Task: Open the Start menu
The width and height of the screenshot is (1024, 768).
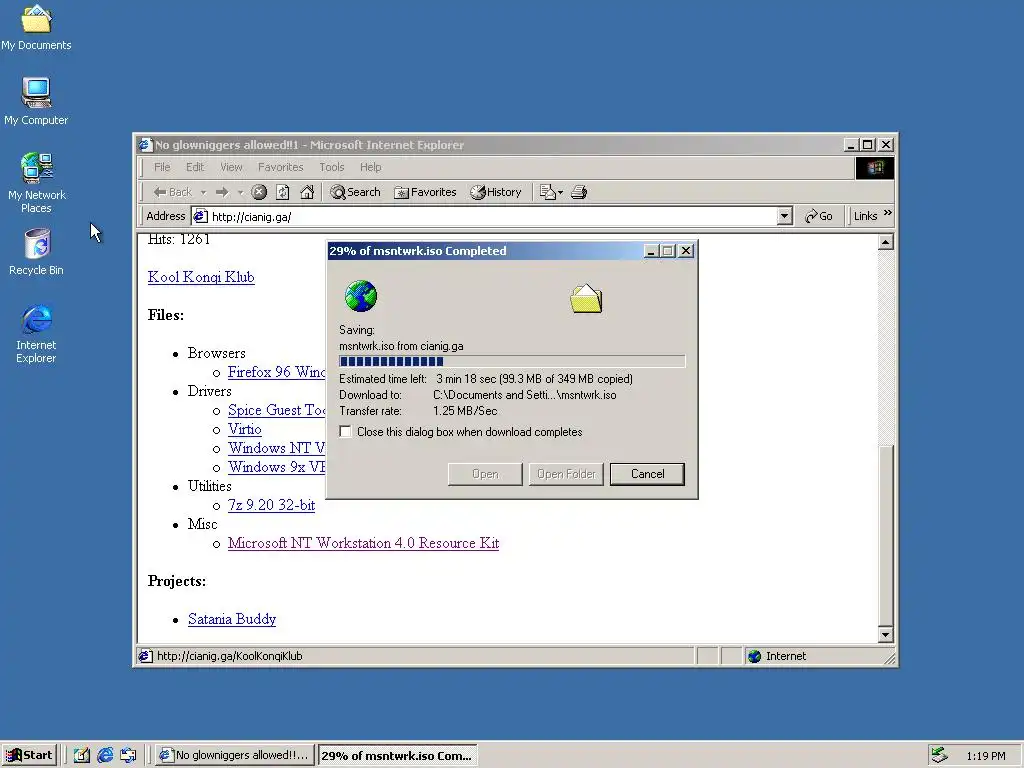Action: tap(29, 756)
